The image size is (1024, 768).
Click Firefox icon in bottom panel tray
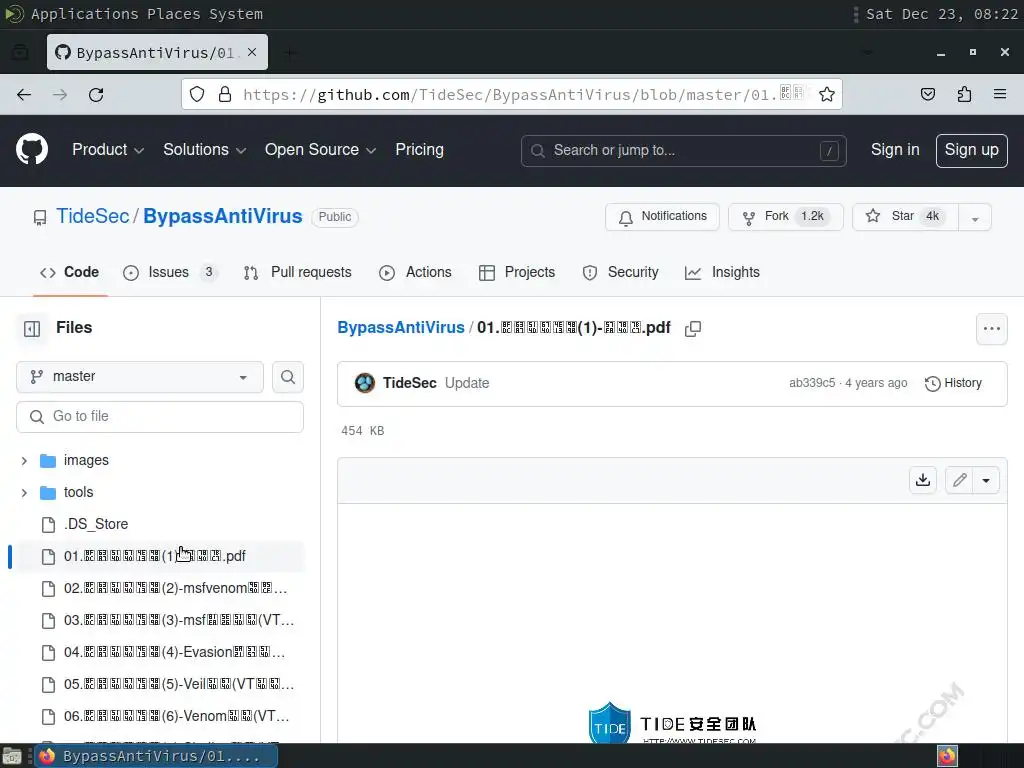(x=948, y=756)
